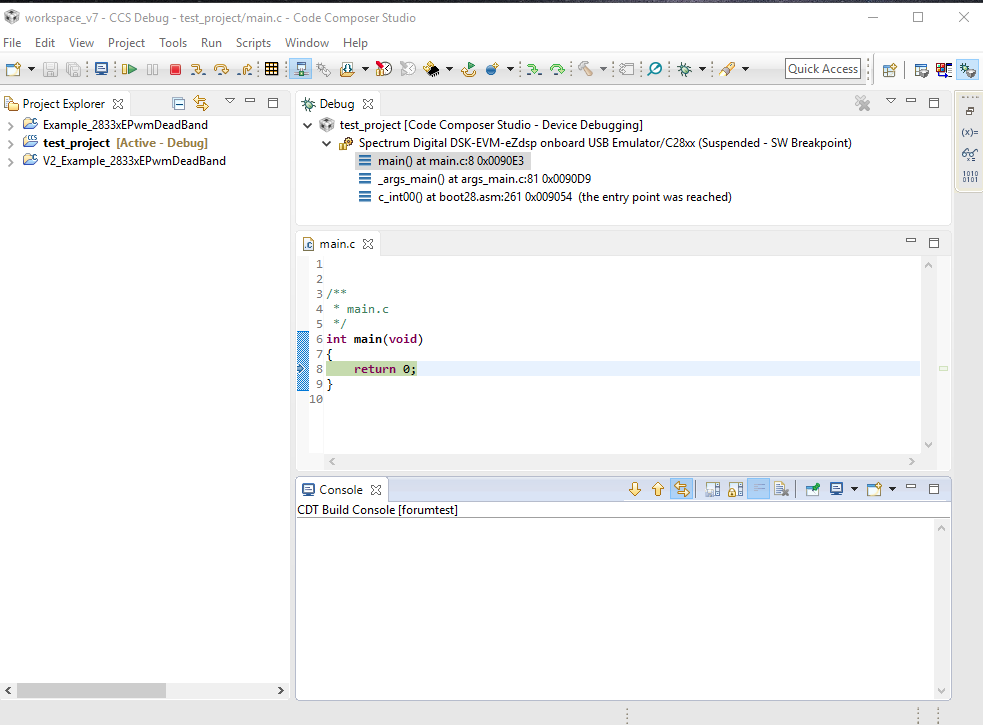This screenshot has height=725, width=983.
Task: Toggle the Console Scroll Lock icon
Action: [735, 489]
